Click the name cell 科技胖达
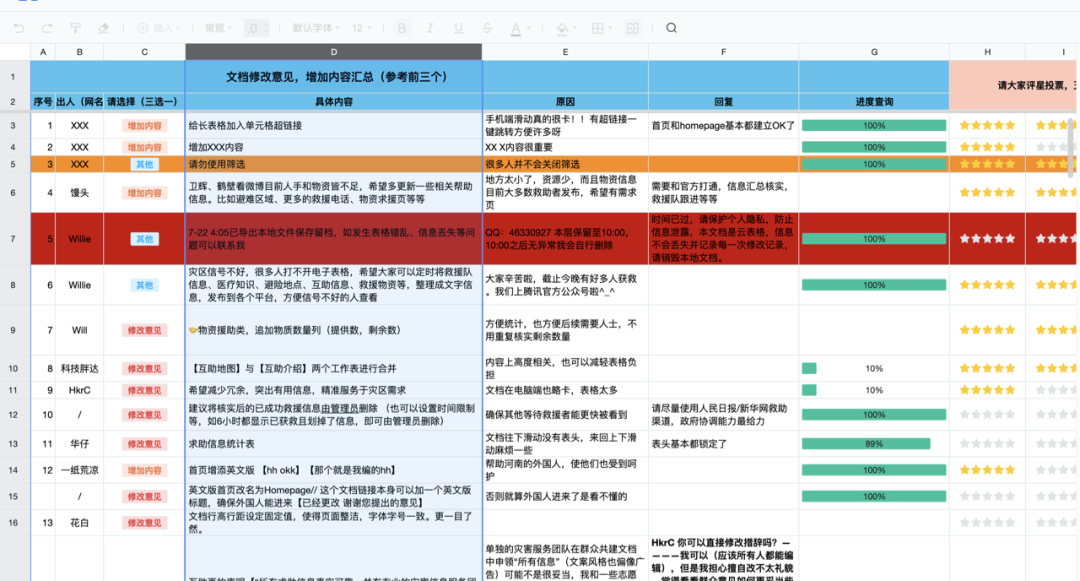Image resolution: width=1080 pixels, height=581 pixels. (79, 369)
